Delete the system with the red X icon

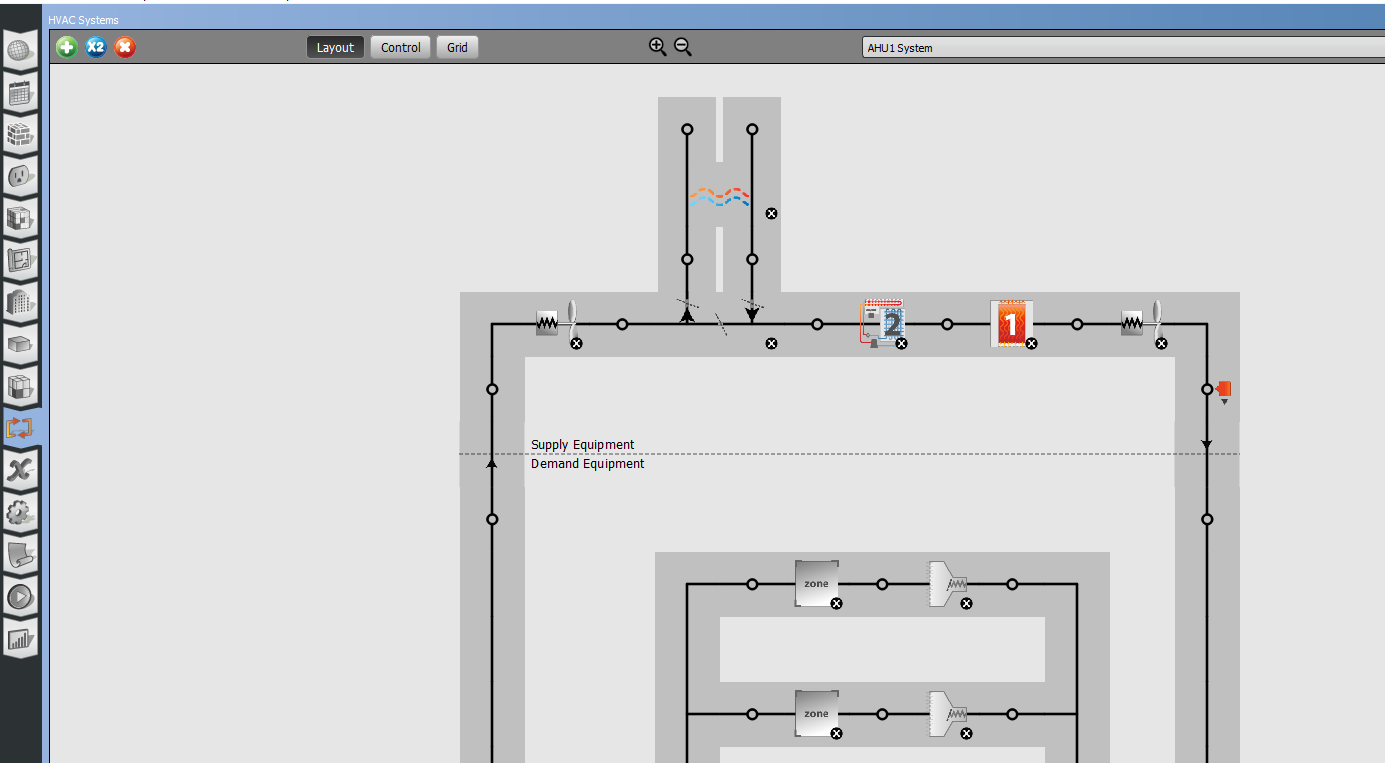point(125,47)
